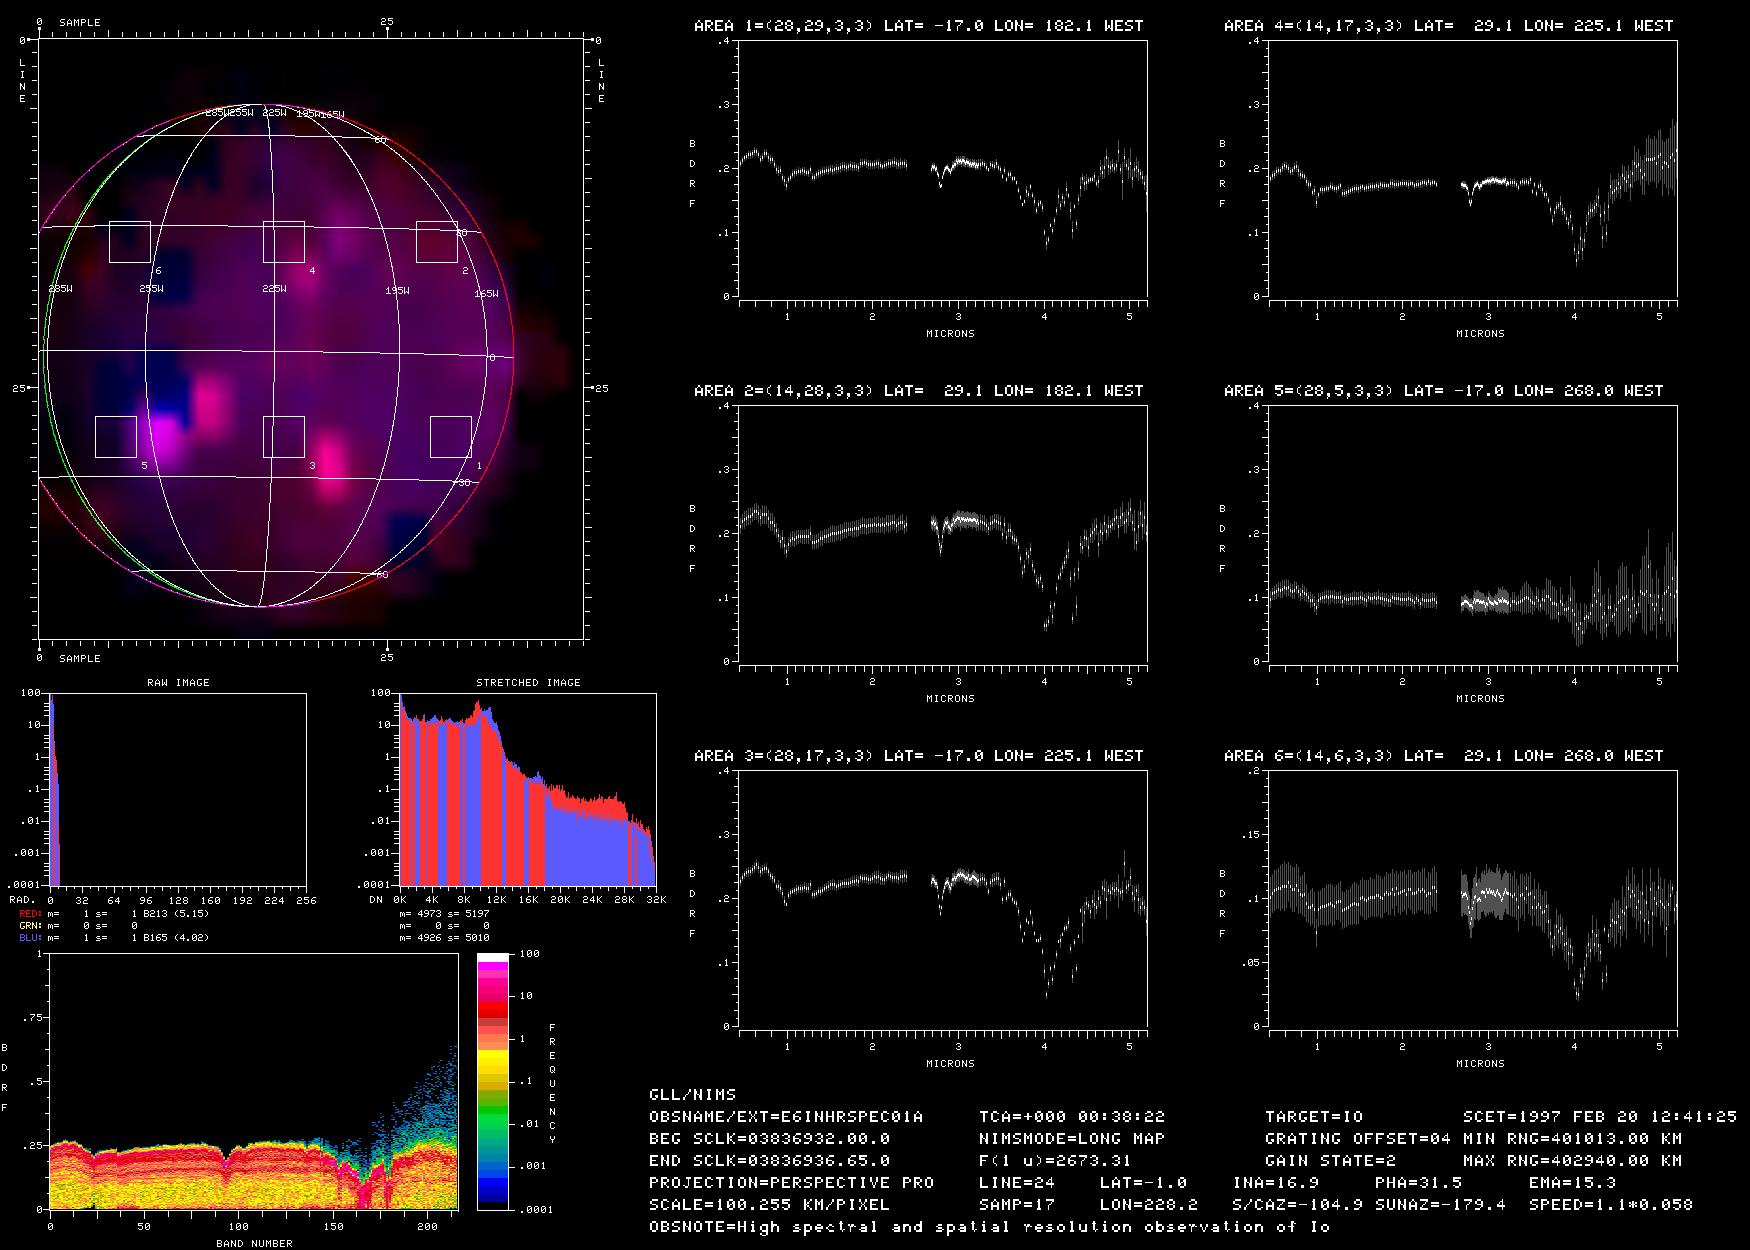Click the area 4 box on the Io image
The height and width of the screenshot is (1250, 1750).
click(284, 242)
